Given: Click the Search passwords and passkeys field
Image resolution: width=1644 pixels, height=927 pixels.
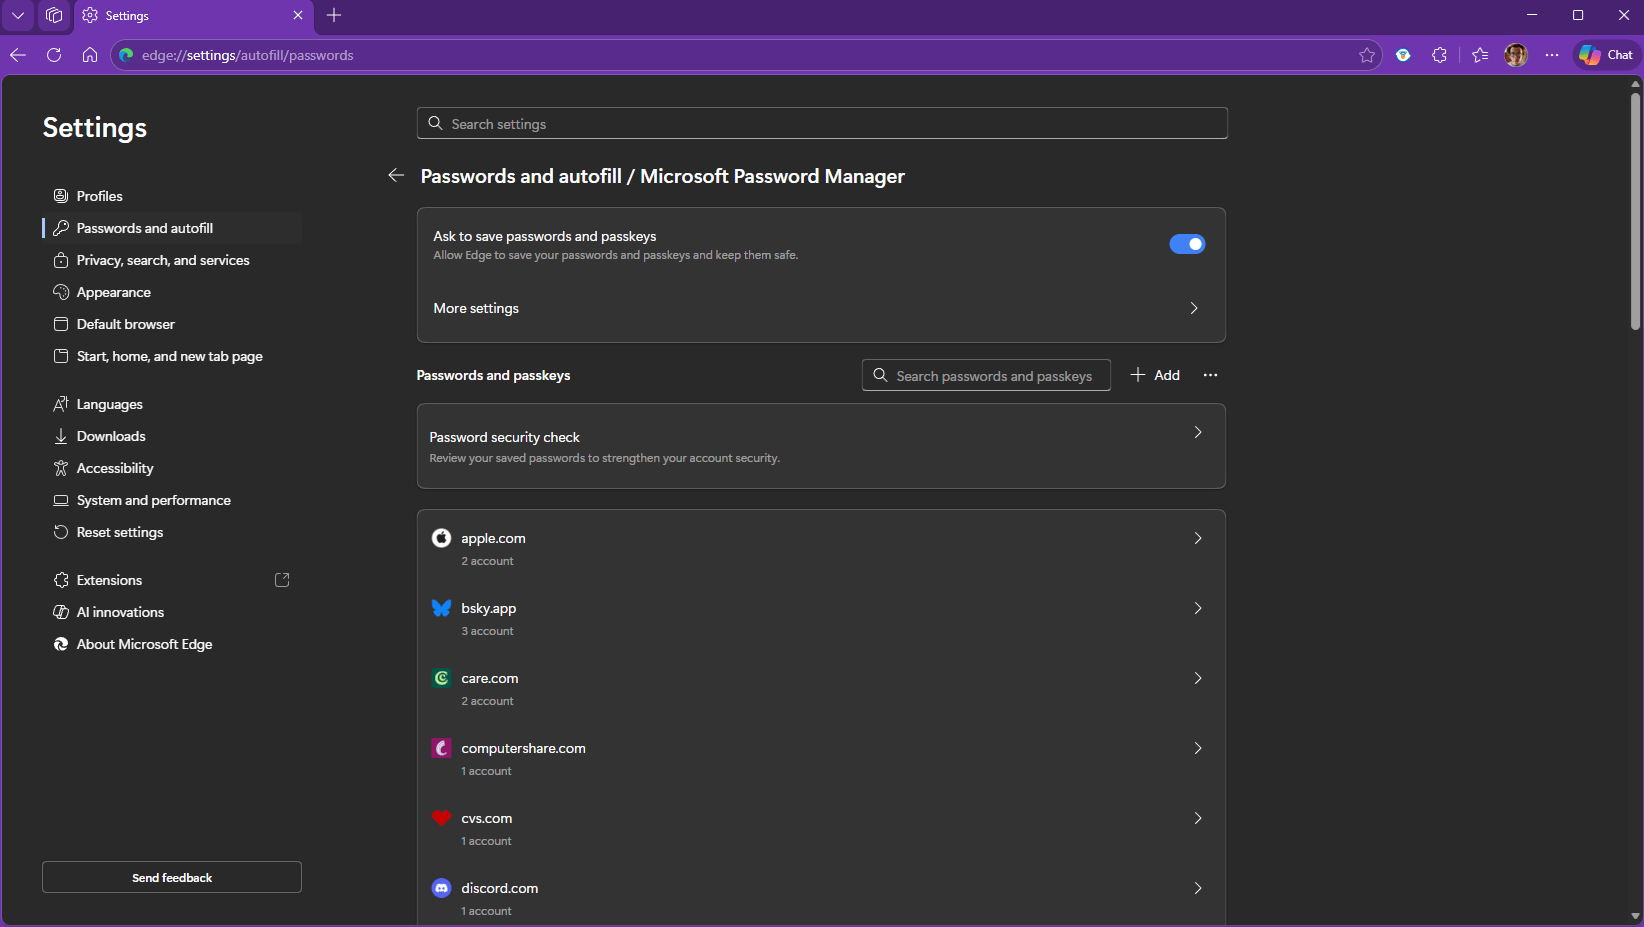Looking at the screenshot, I should pyautogui.click(x=986, y=375).
